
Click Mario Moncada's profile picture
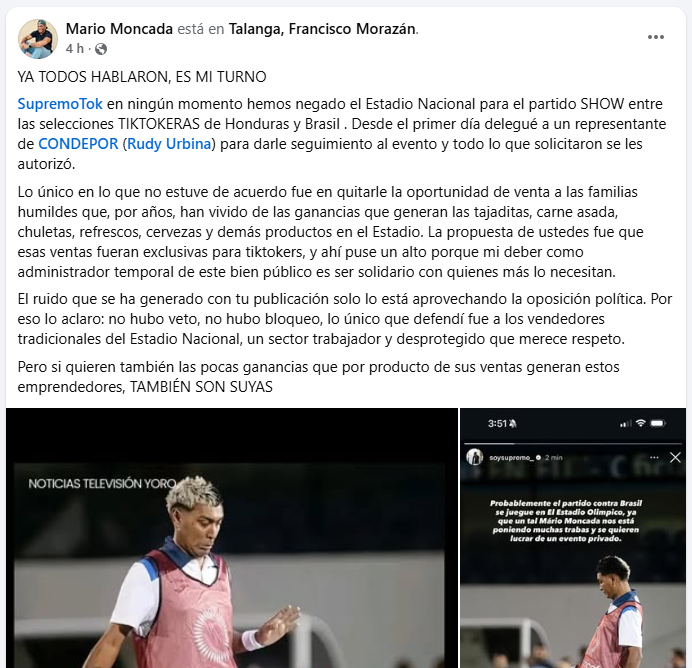(38, 39)
